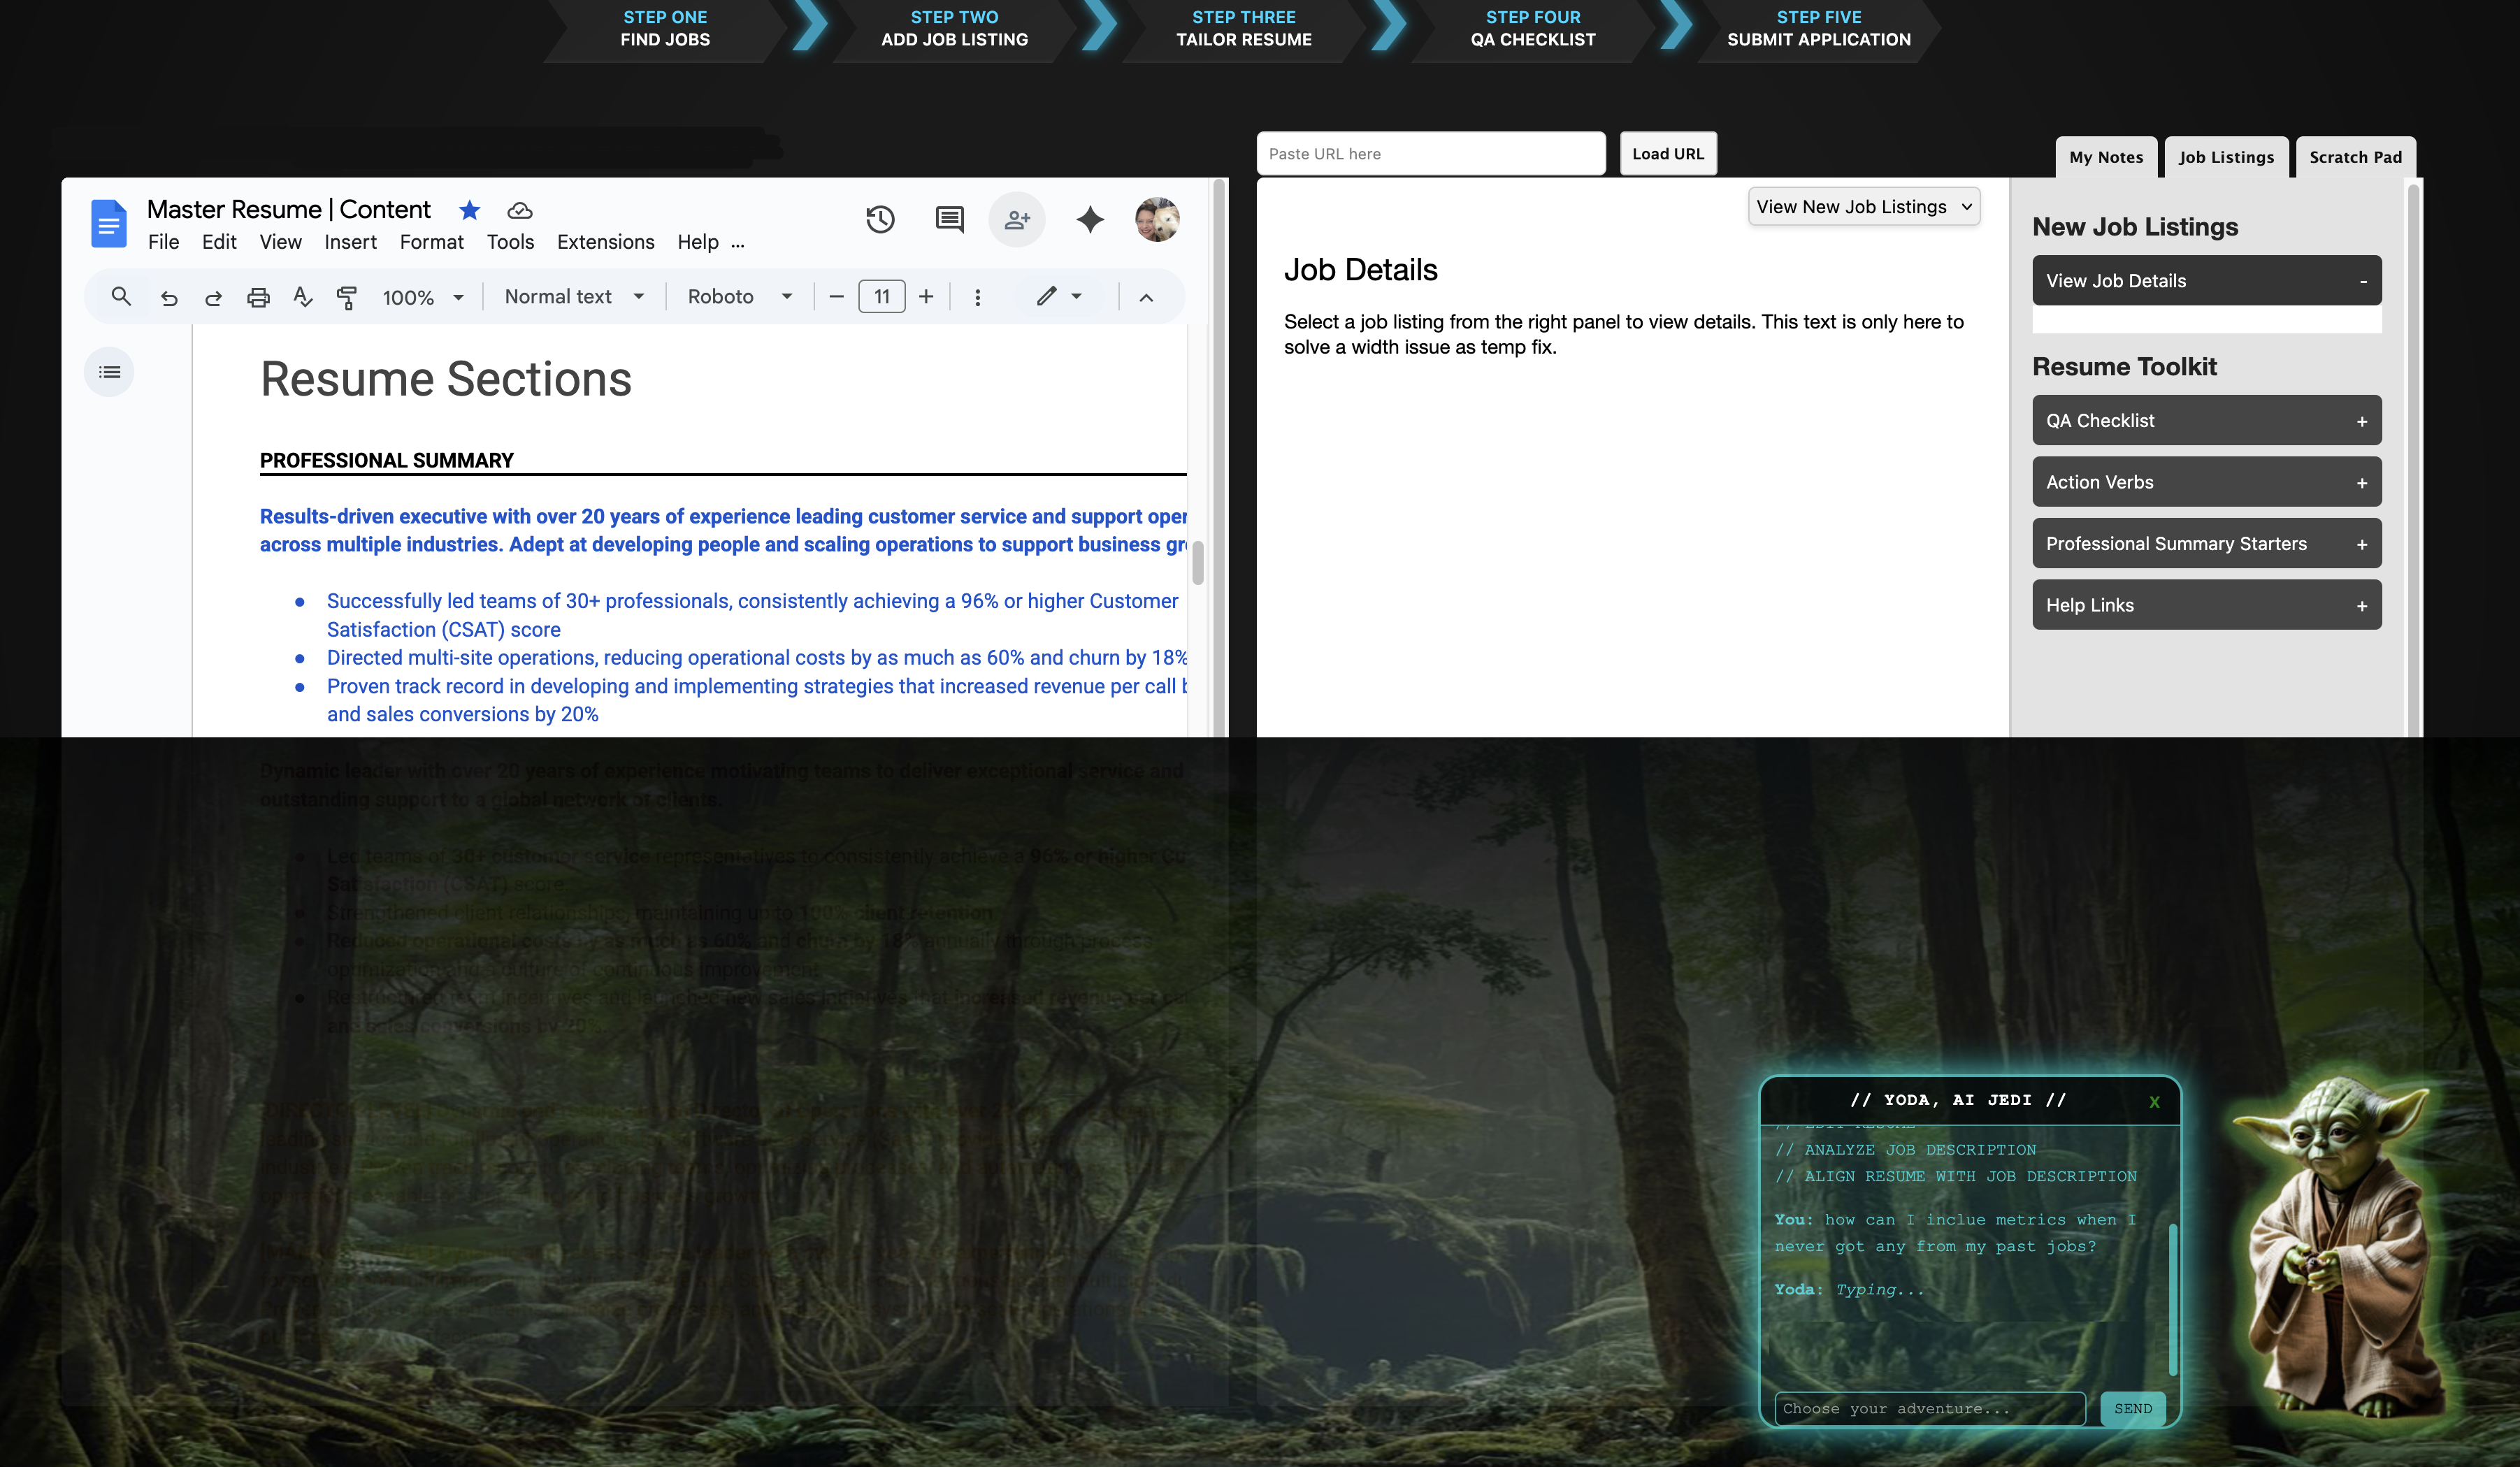
Task: Expand the QA Checklist section
Action: pyautogui.click(x=2206, y=420)
